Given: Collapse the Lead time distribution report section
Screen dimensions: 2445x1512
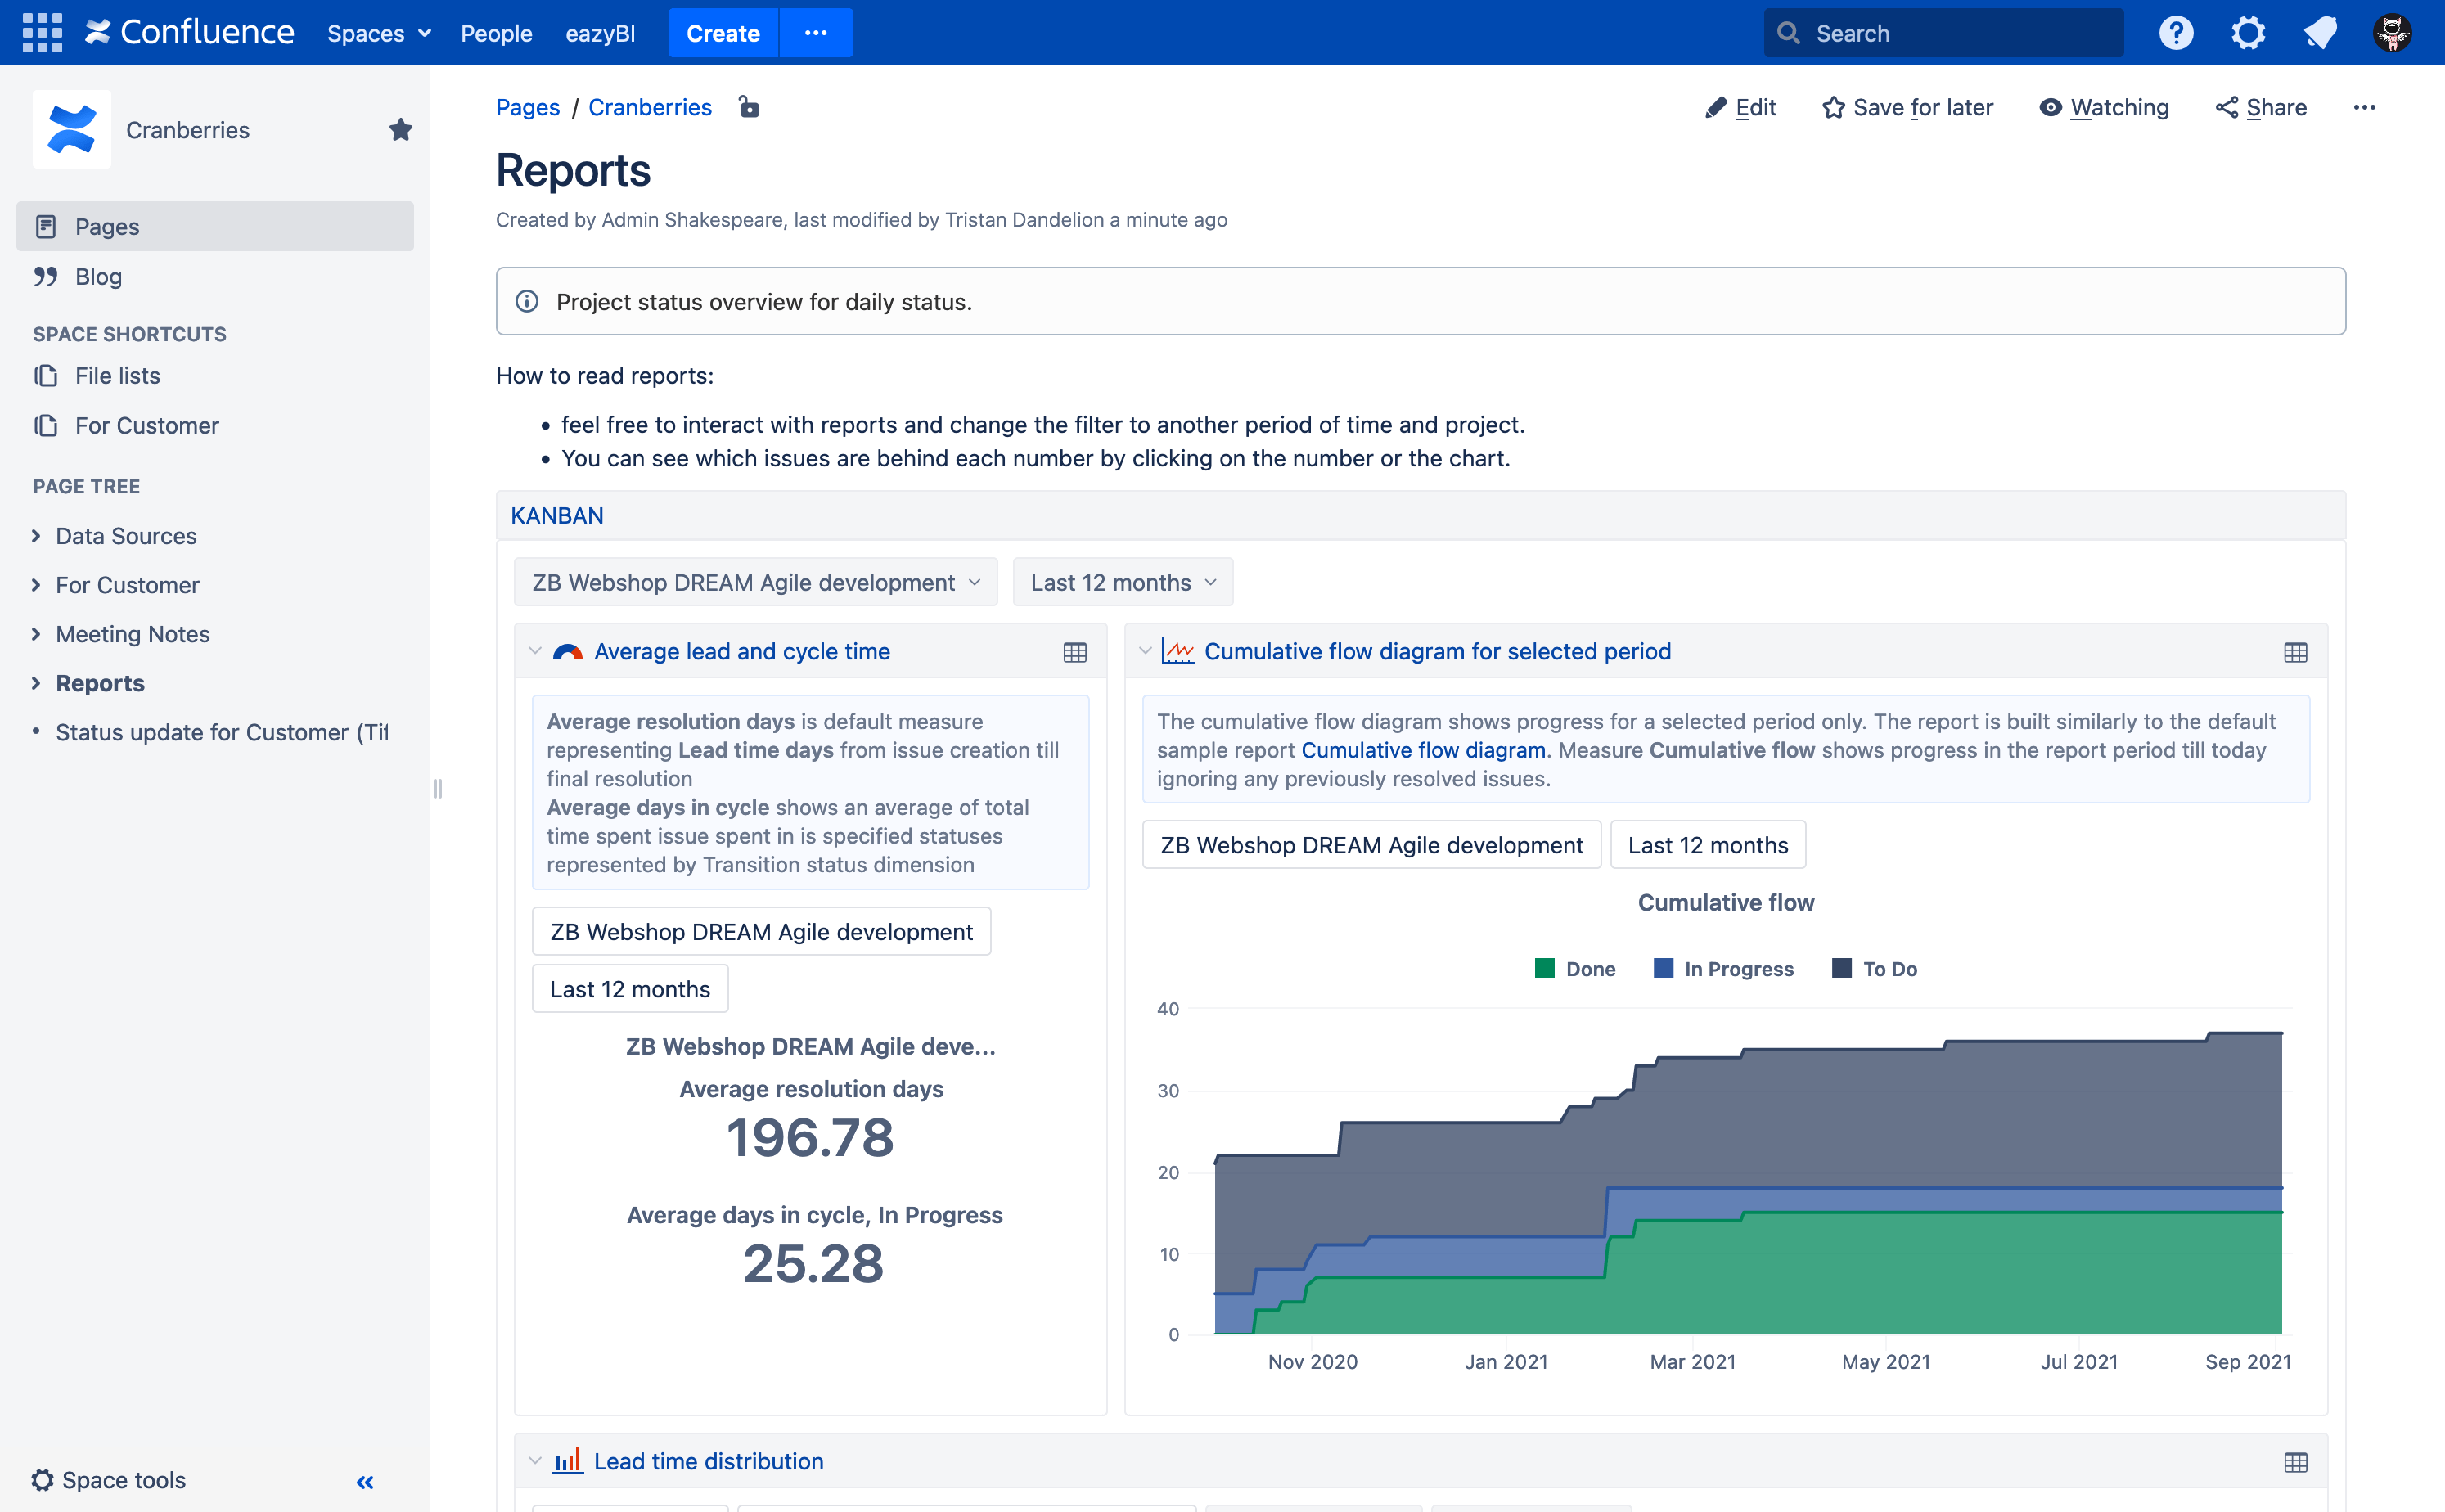Looking at the screenshot, I should coord(534,1460).
